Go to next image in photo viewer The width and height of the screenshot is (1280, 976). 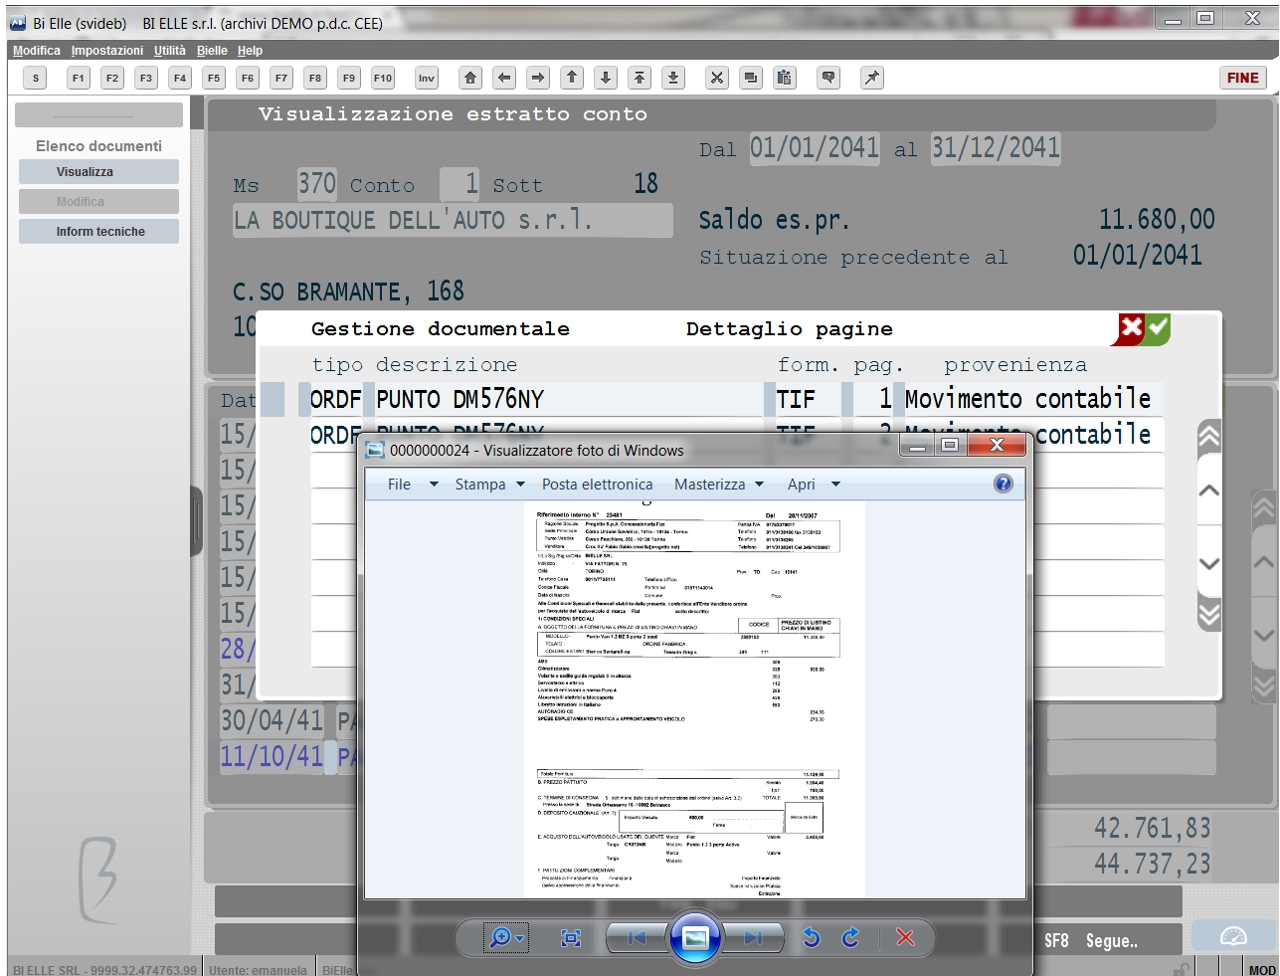click(752, 938)
